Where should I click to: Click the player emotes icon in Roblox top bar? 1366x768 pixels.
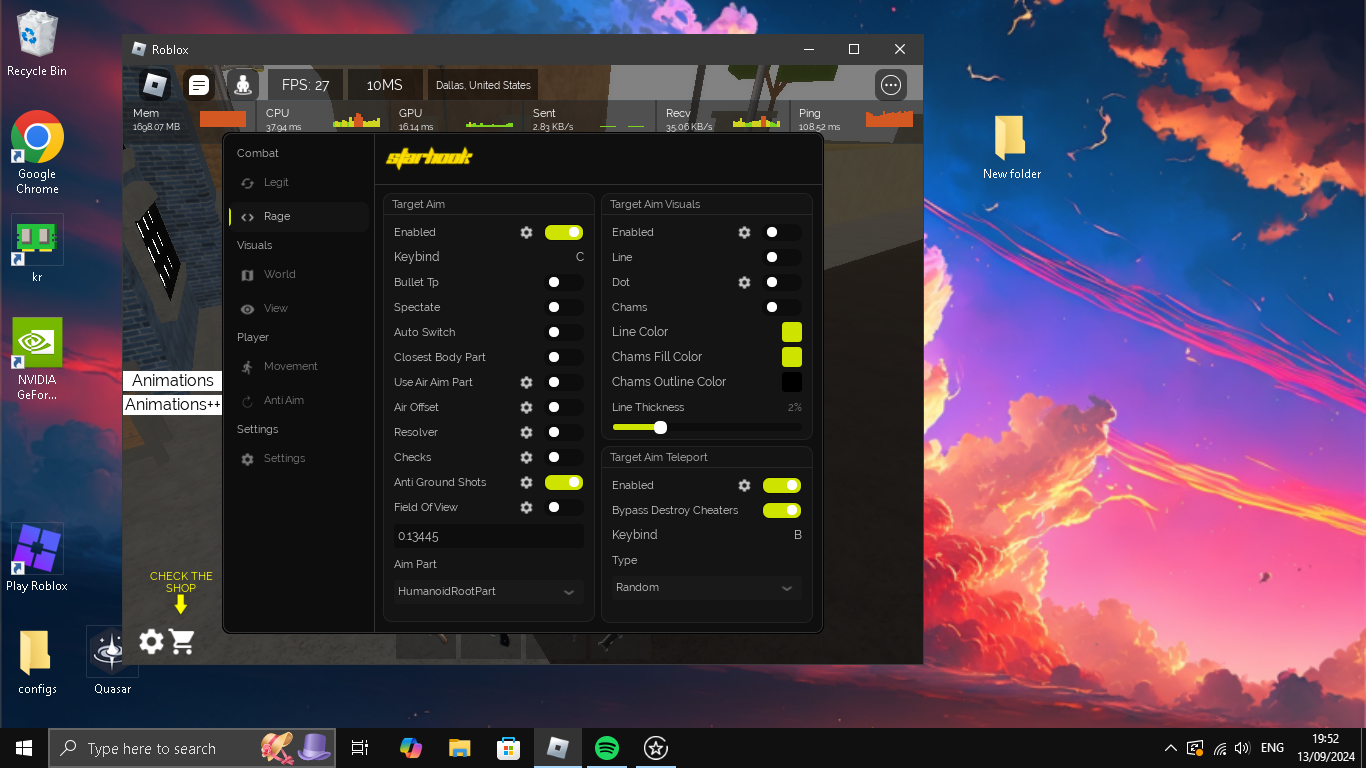243,85
